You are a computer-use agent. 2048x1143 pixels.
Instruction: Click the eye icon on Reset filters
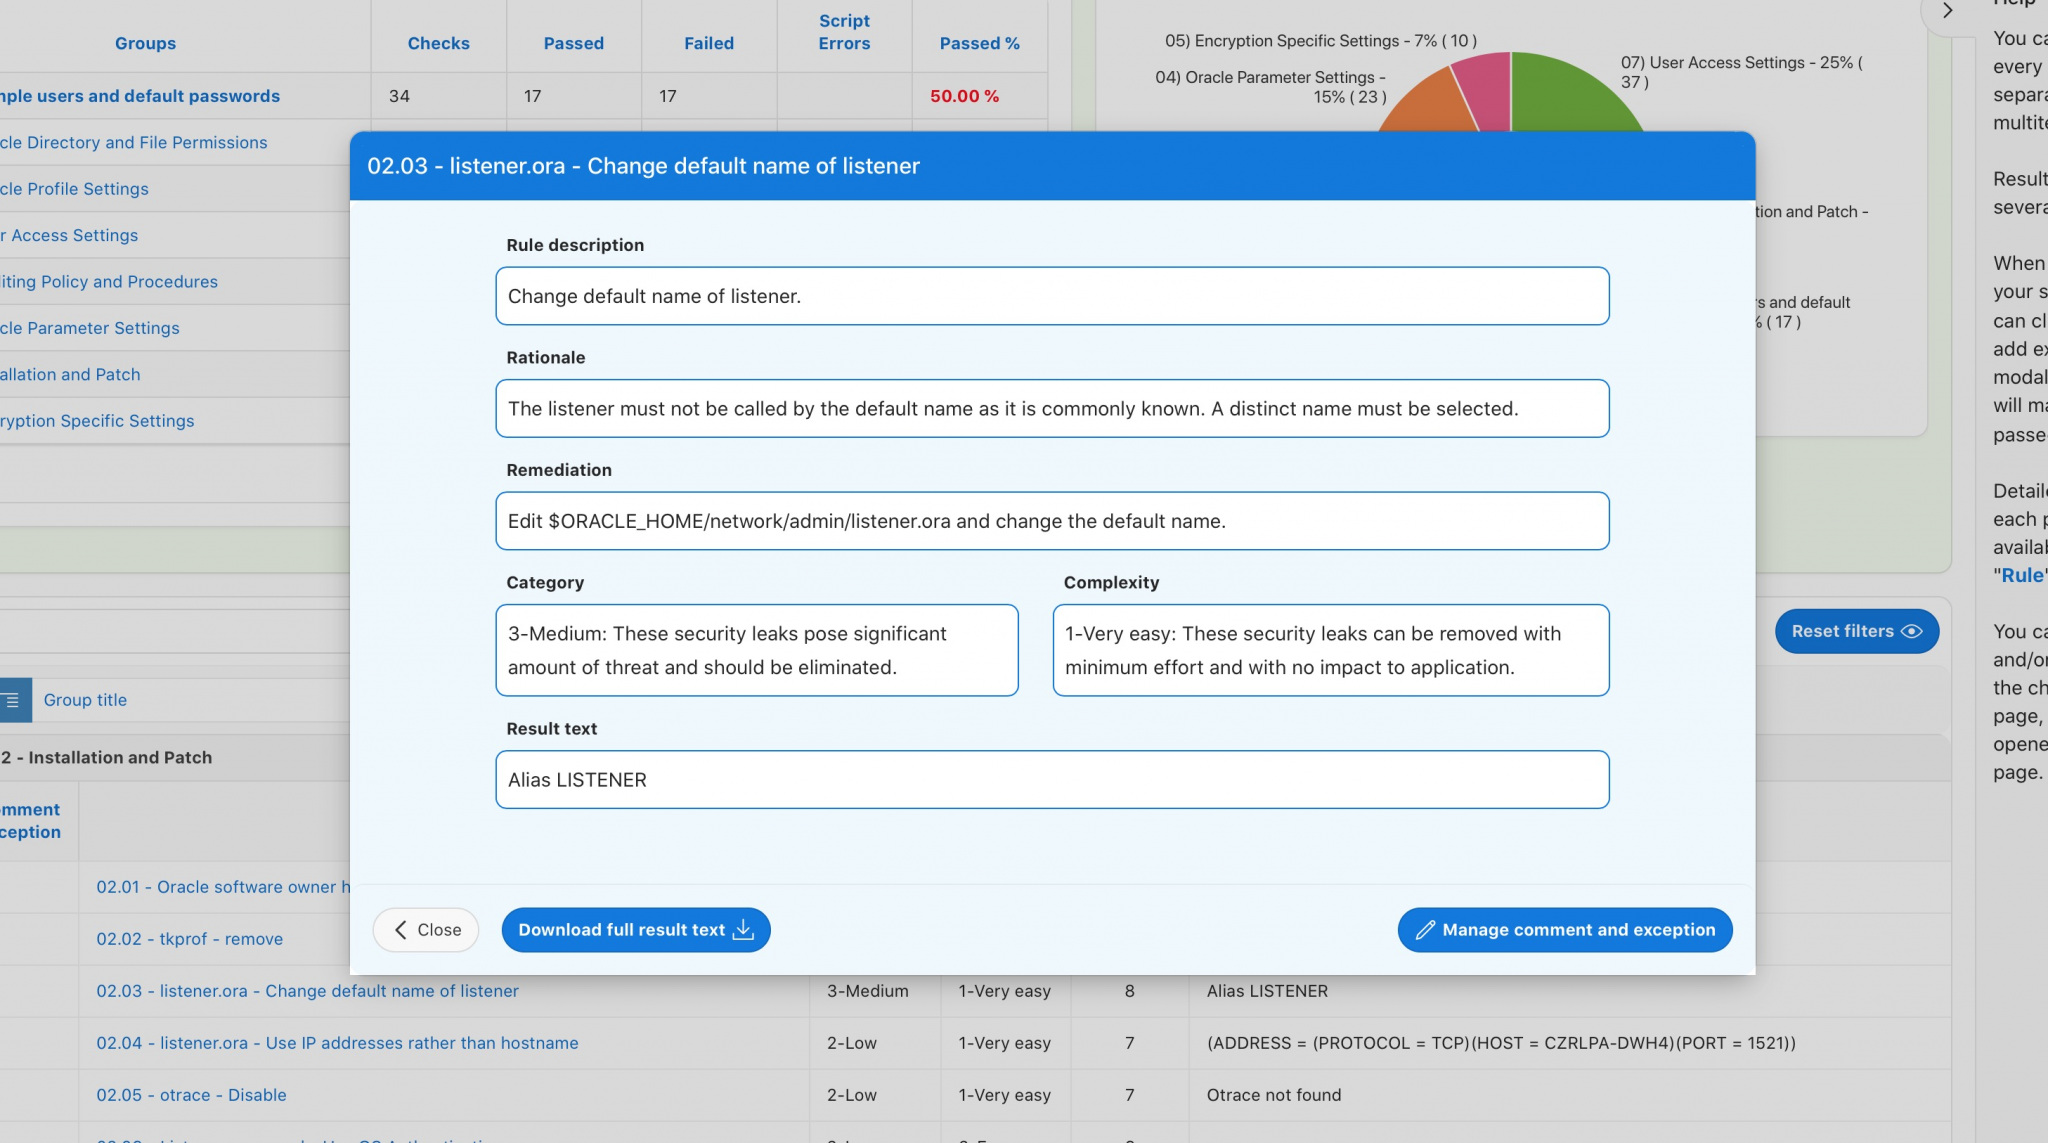tap(1911, 632)
